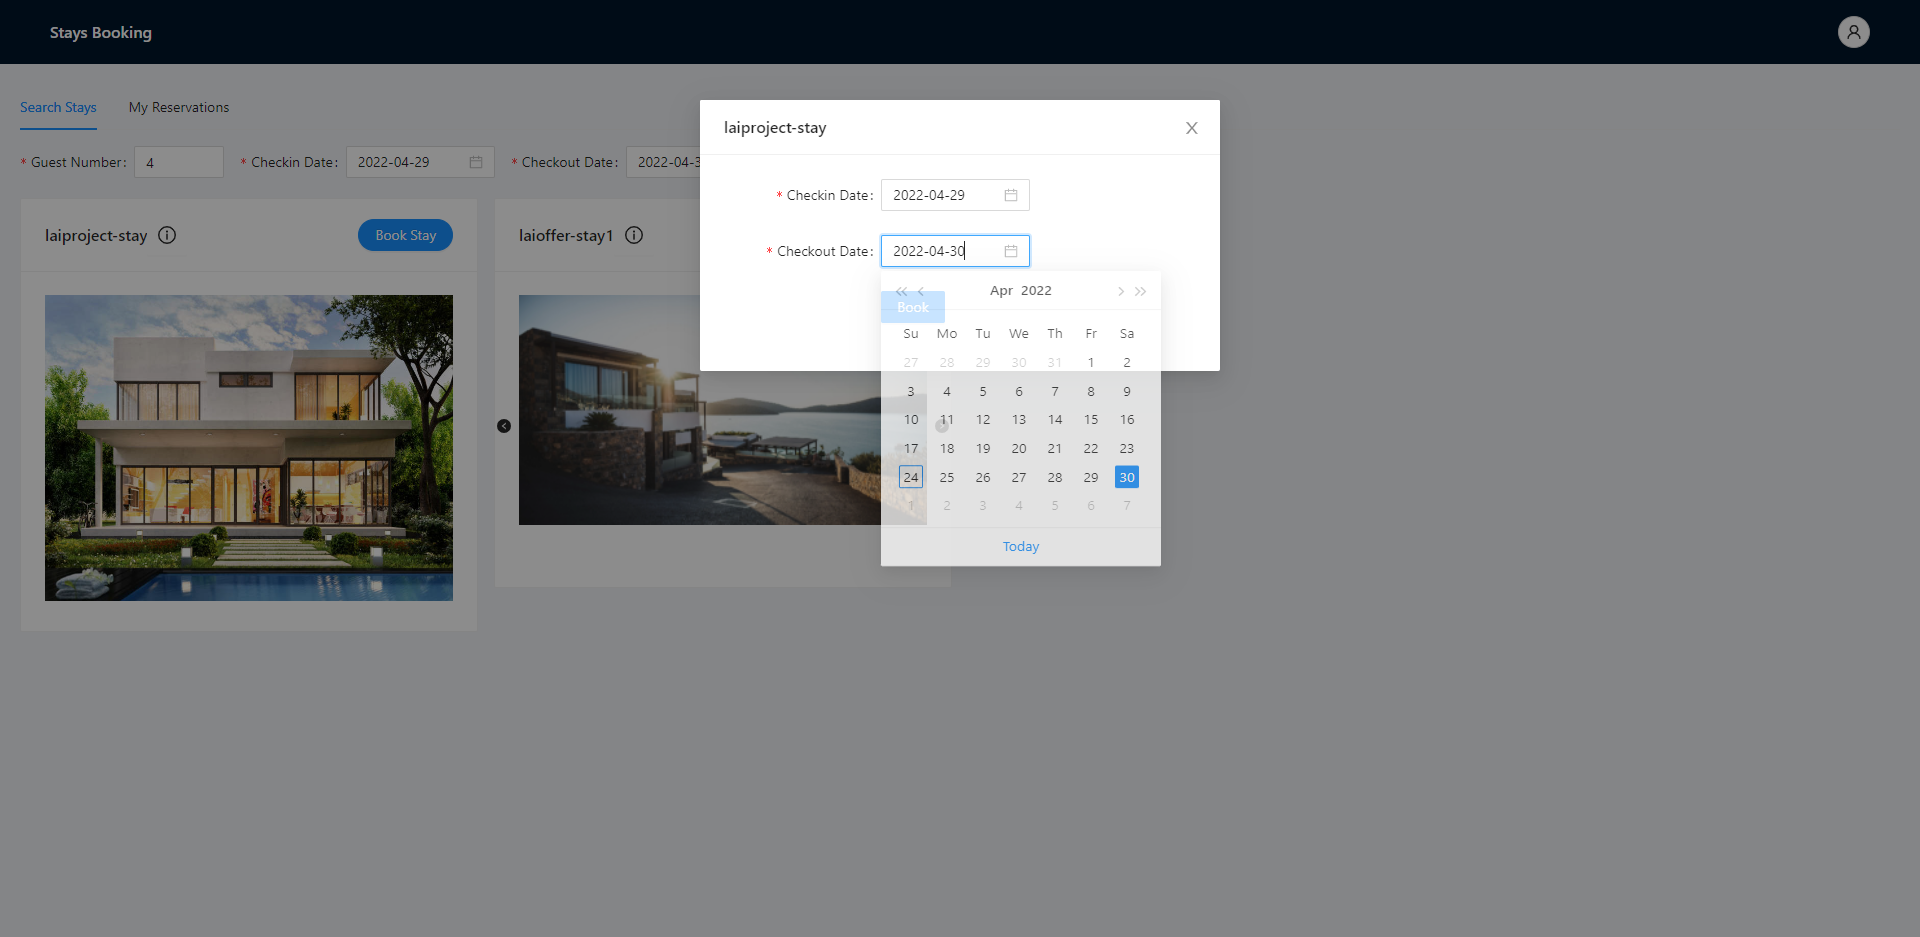Switch to the My Reservations tab
The image size is (1920, 937).
click(x=178, y=107)
